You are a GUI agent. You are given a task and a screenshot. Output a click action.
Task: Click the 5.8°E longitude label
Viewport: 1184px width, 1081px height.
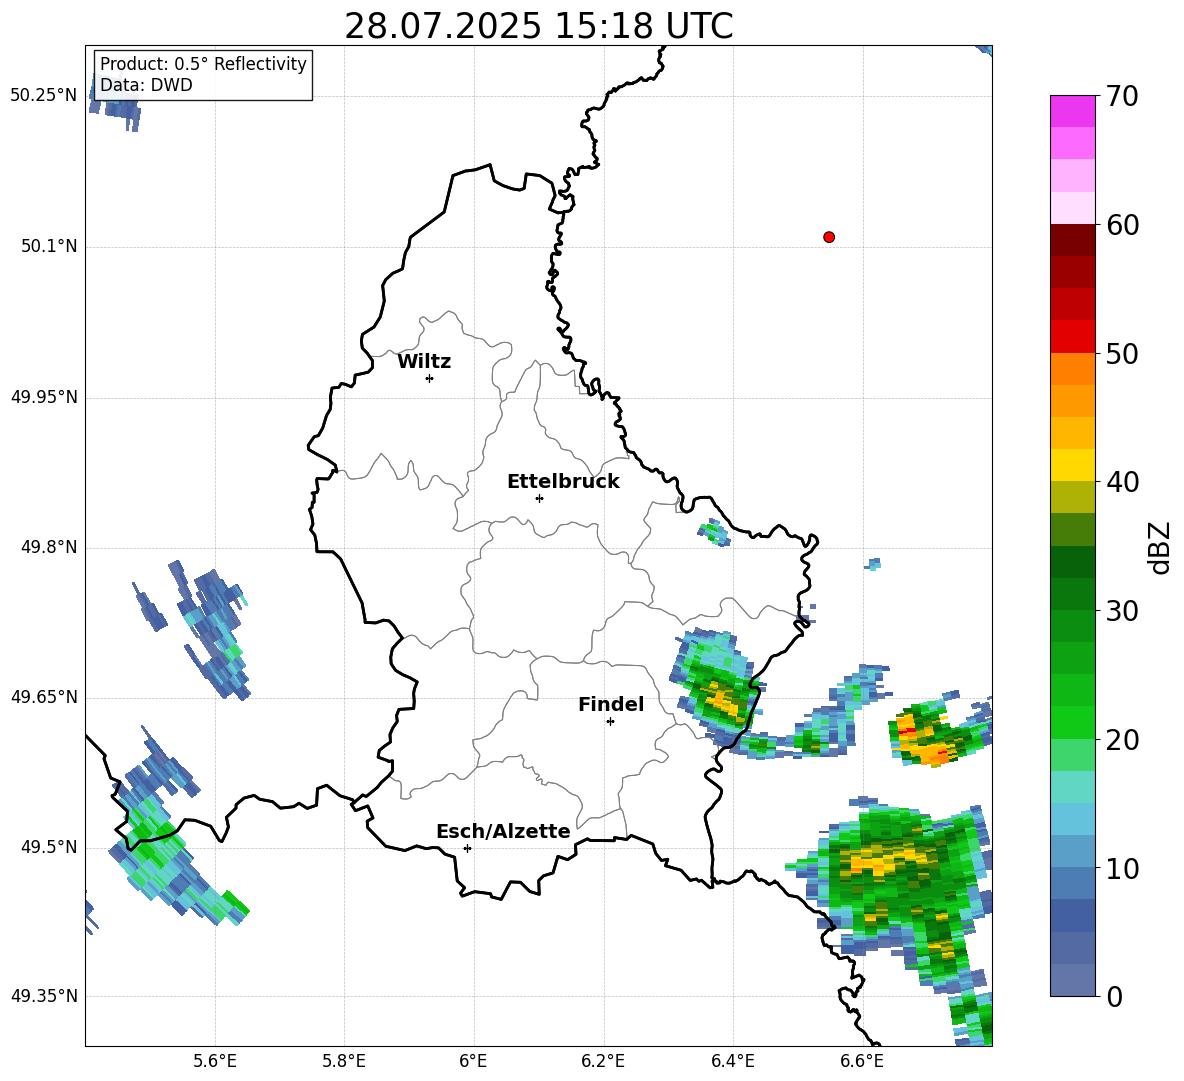[x=344, y=1061]
